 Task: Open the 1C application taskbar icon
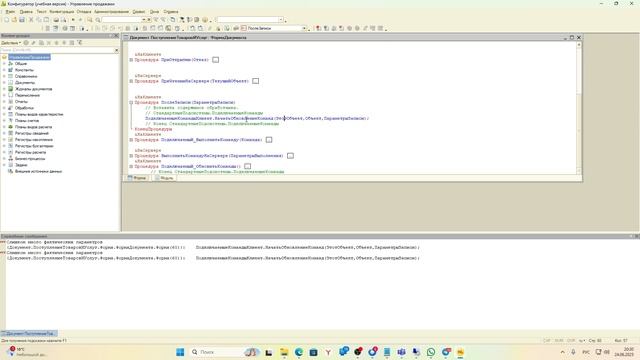tap(460, 352)
